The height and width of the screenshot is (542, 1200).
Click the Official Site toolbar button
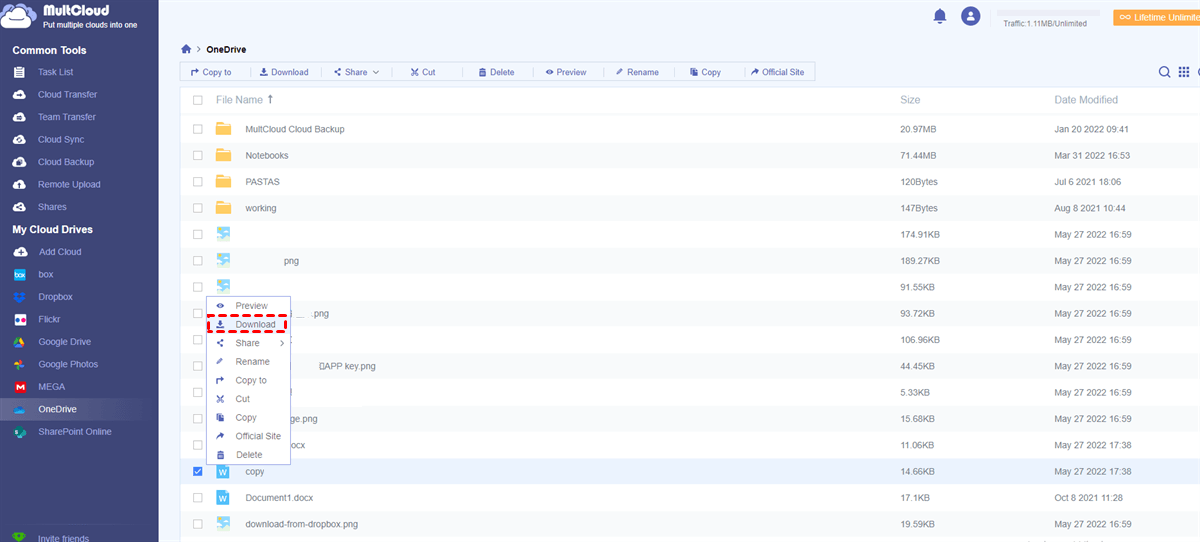pos(777,72)
